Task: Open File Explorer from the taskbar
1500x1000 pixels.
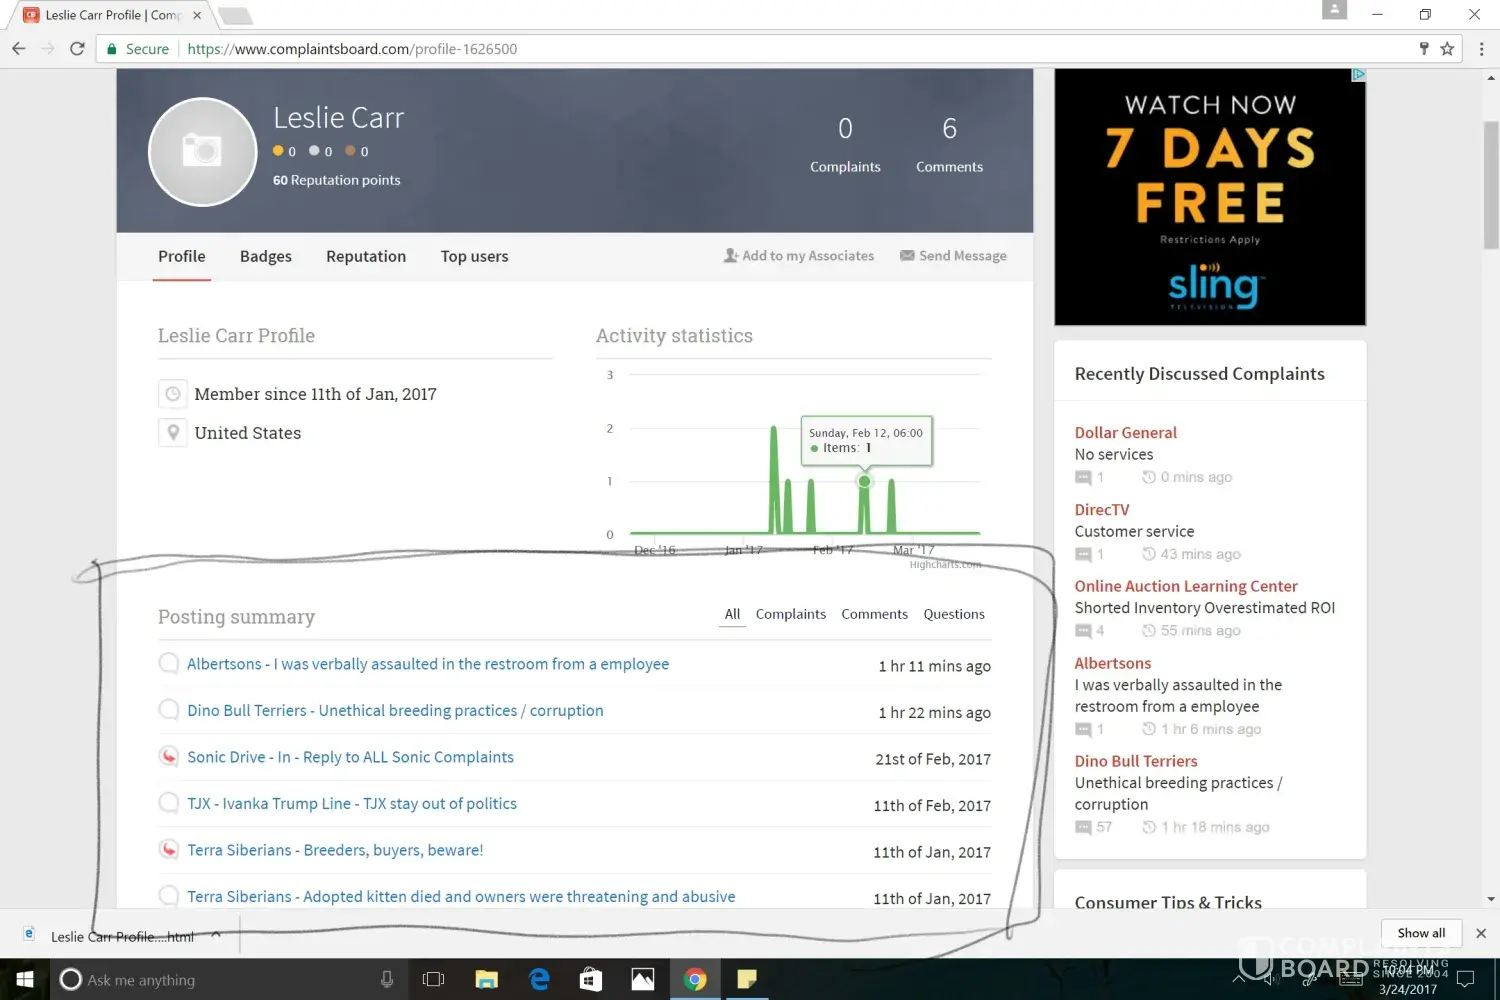Action: click(487, 979)
